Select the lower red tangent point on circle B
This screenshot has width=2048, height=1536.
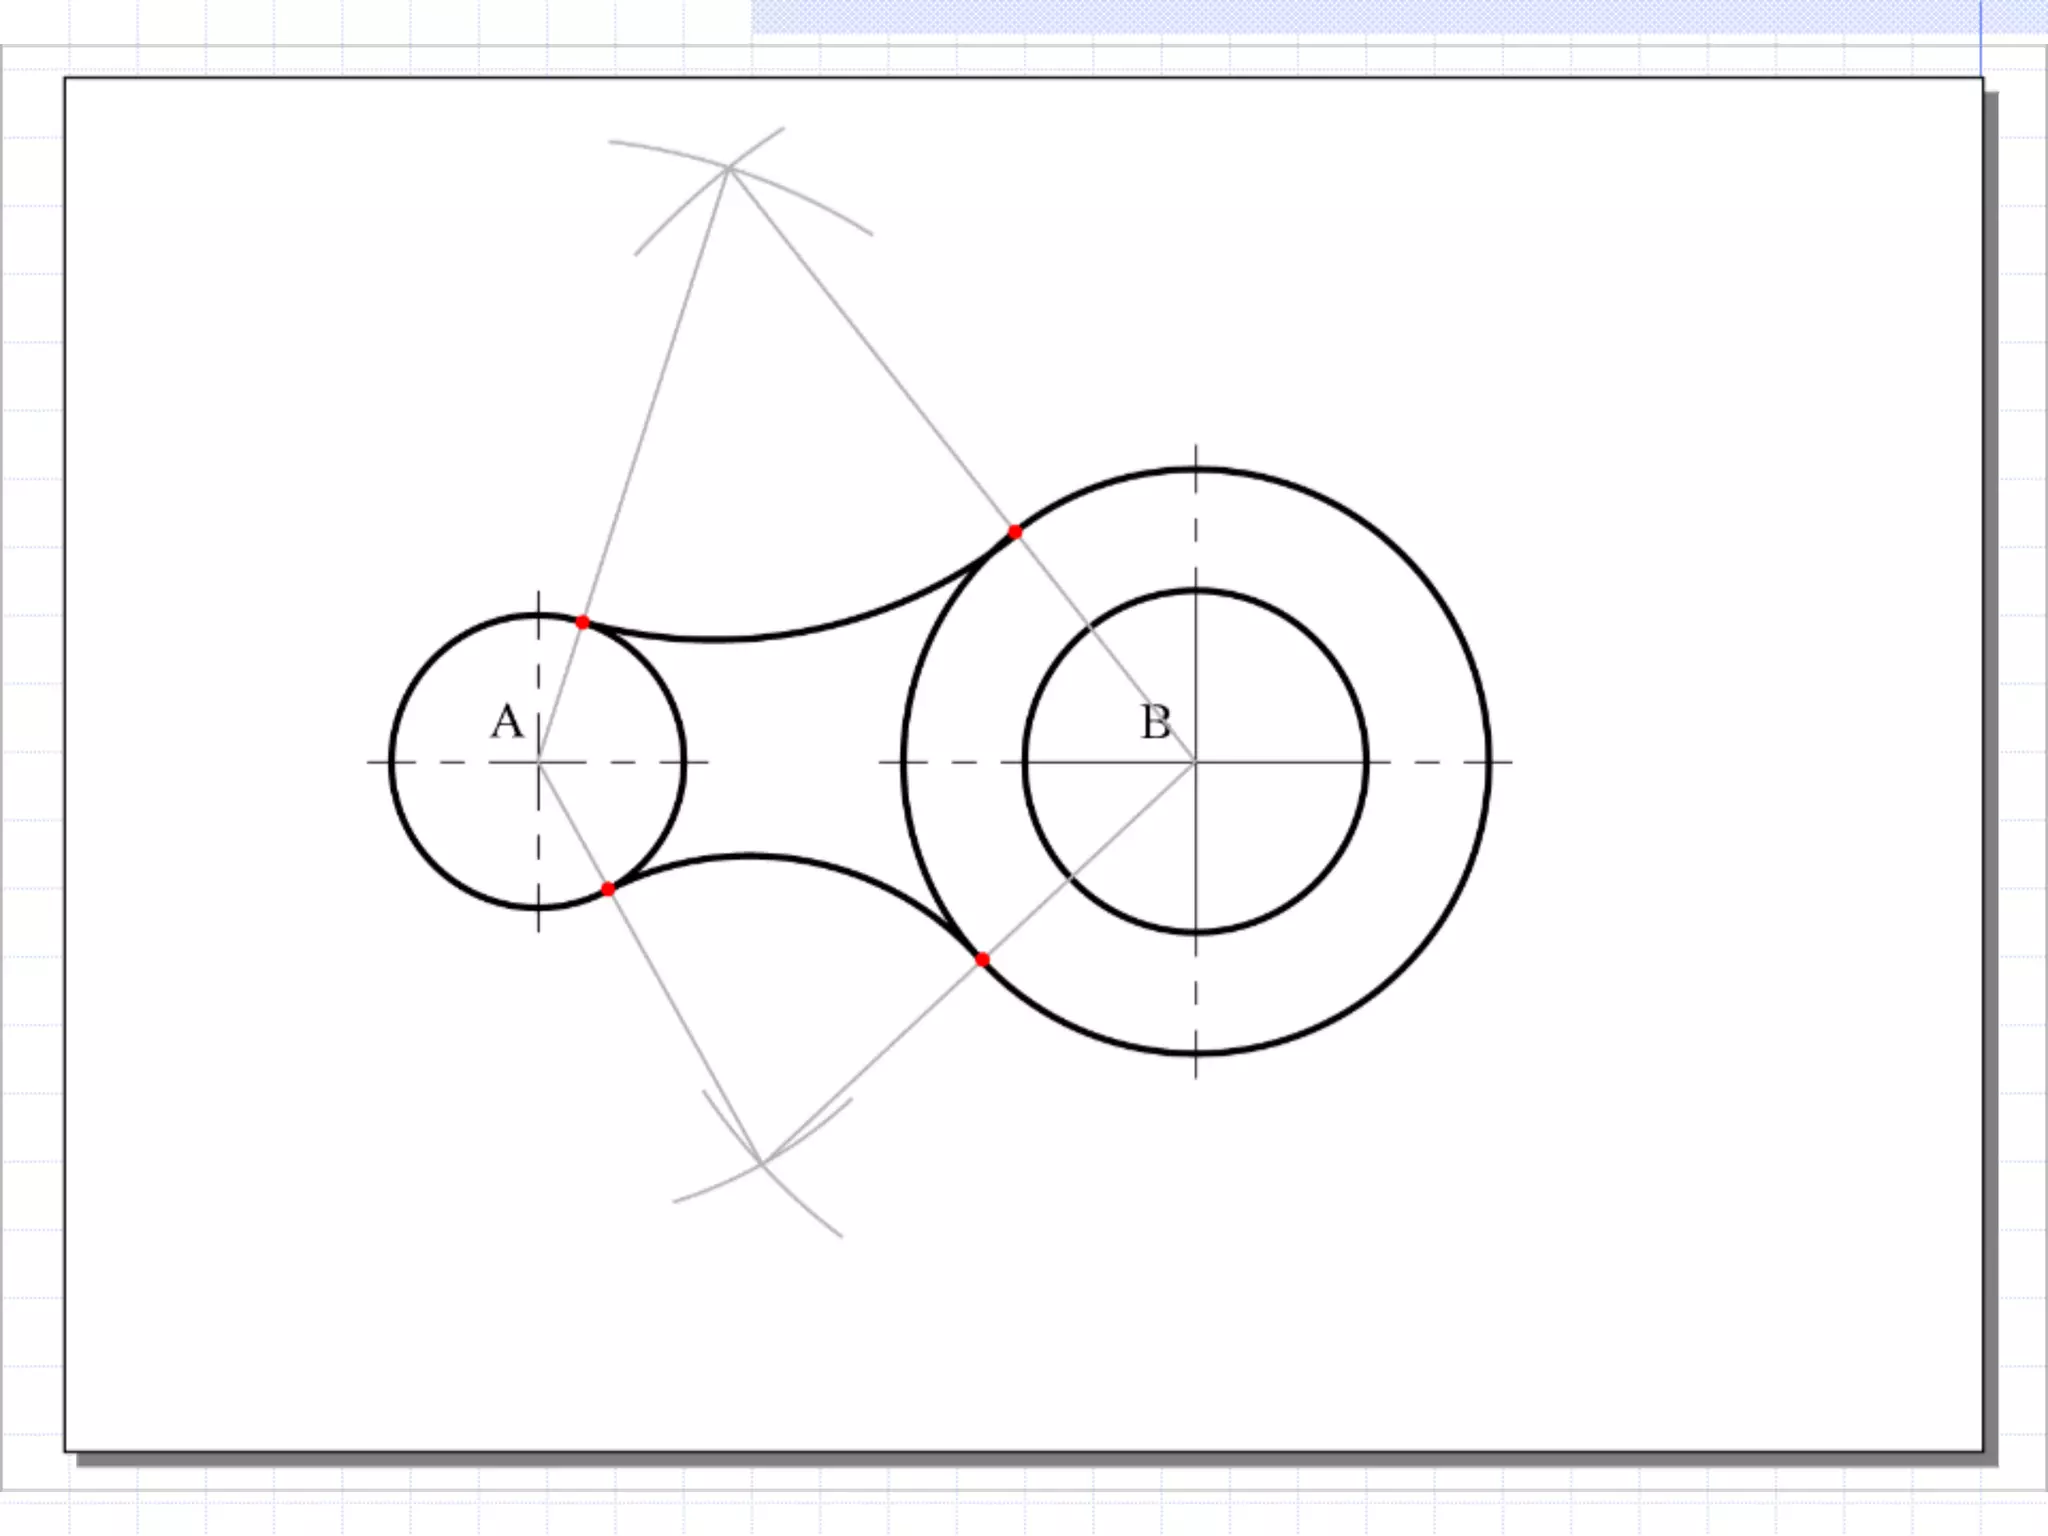[x=982, y=960]
